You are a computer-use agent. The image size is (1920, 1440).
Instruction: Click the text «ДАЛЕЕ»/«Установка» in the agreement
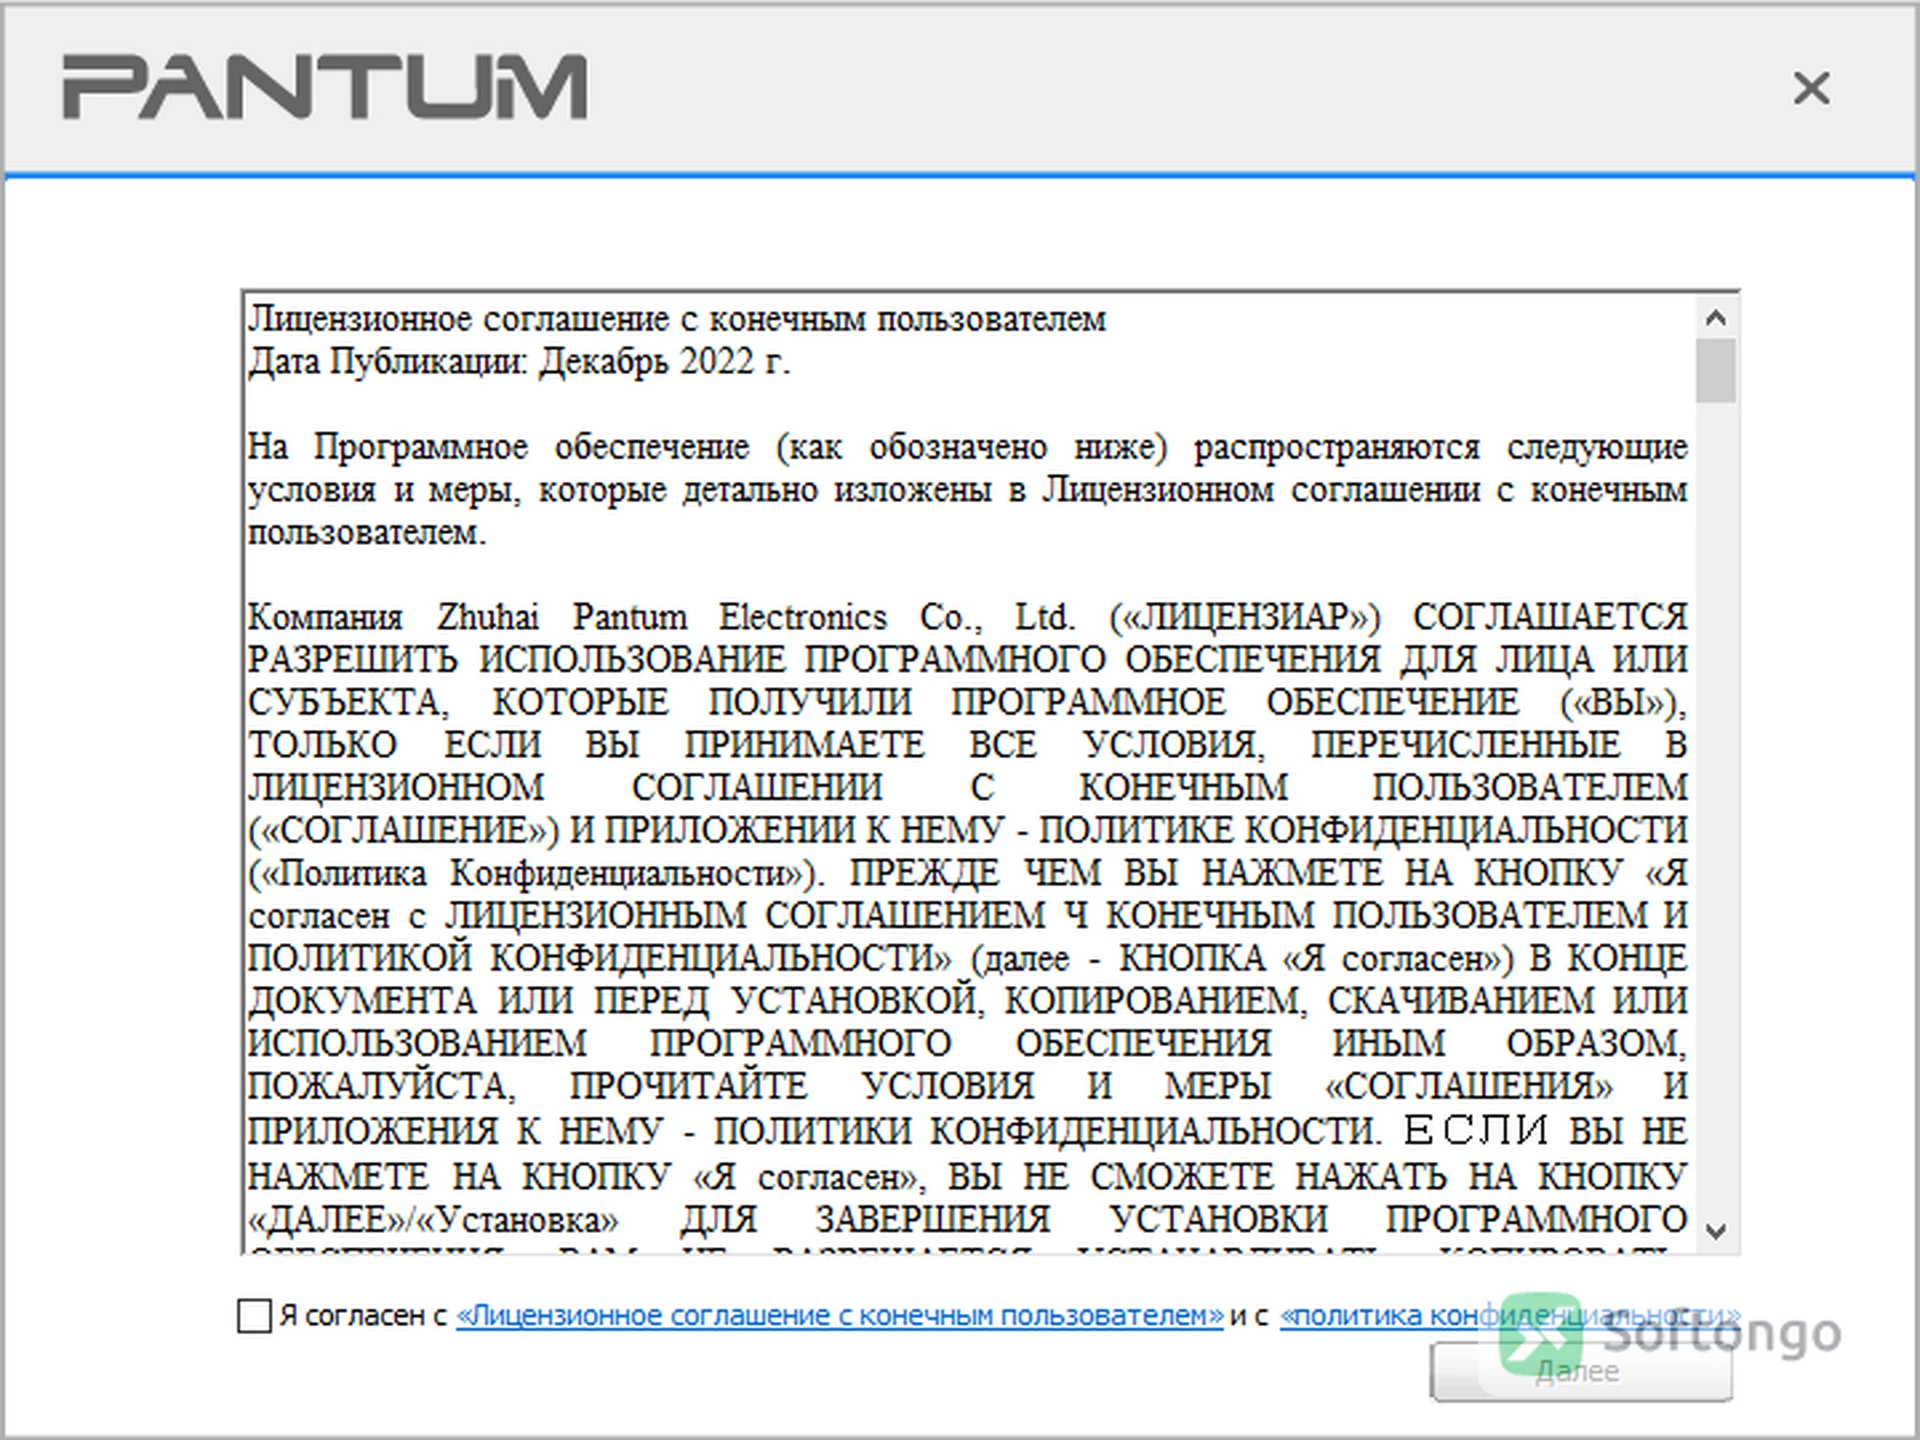point(433,1220)
